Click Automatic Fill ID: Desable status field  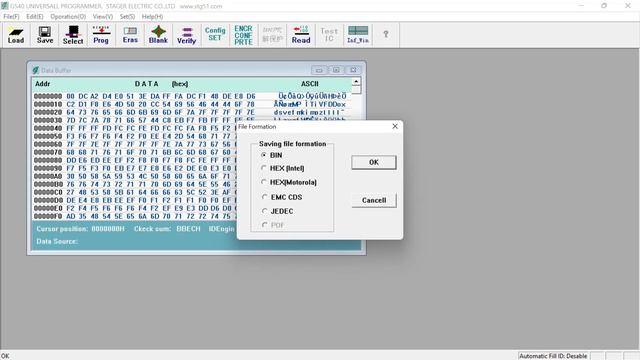pos(553,356)
